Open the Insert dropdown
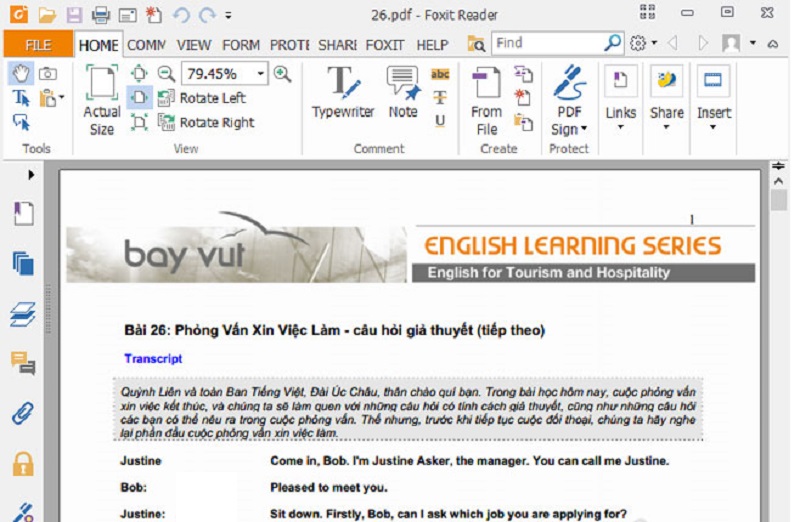800x522 pixels. (713, 98)
